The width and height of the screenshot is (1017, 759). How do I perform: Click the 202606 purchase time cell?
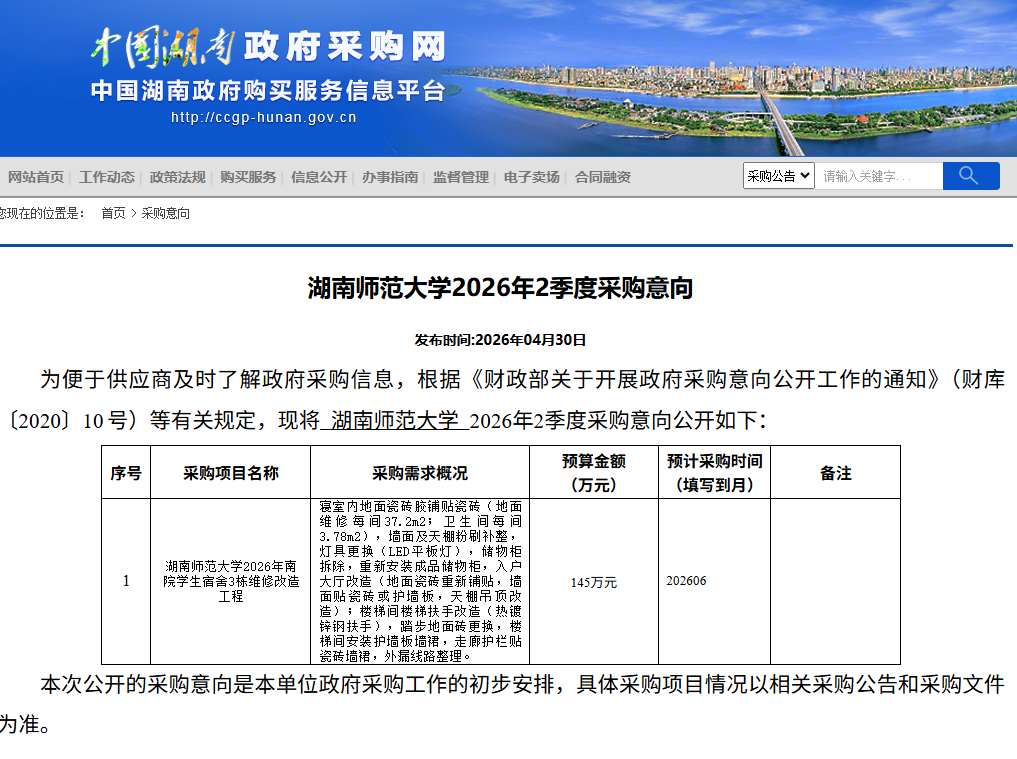(714, 581)
